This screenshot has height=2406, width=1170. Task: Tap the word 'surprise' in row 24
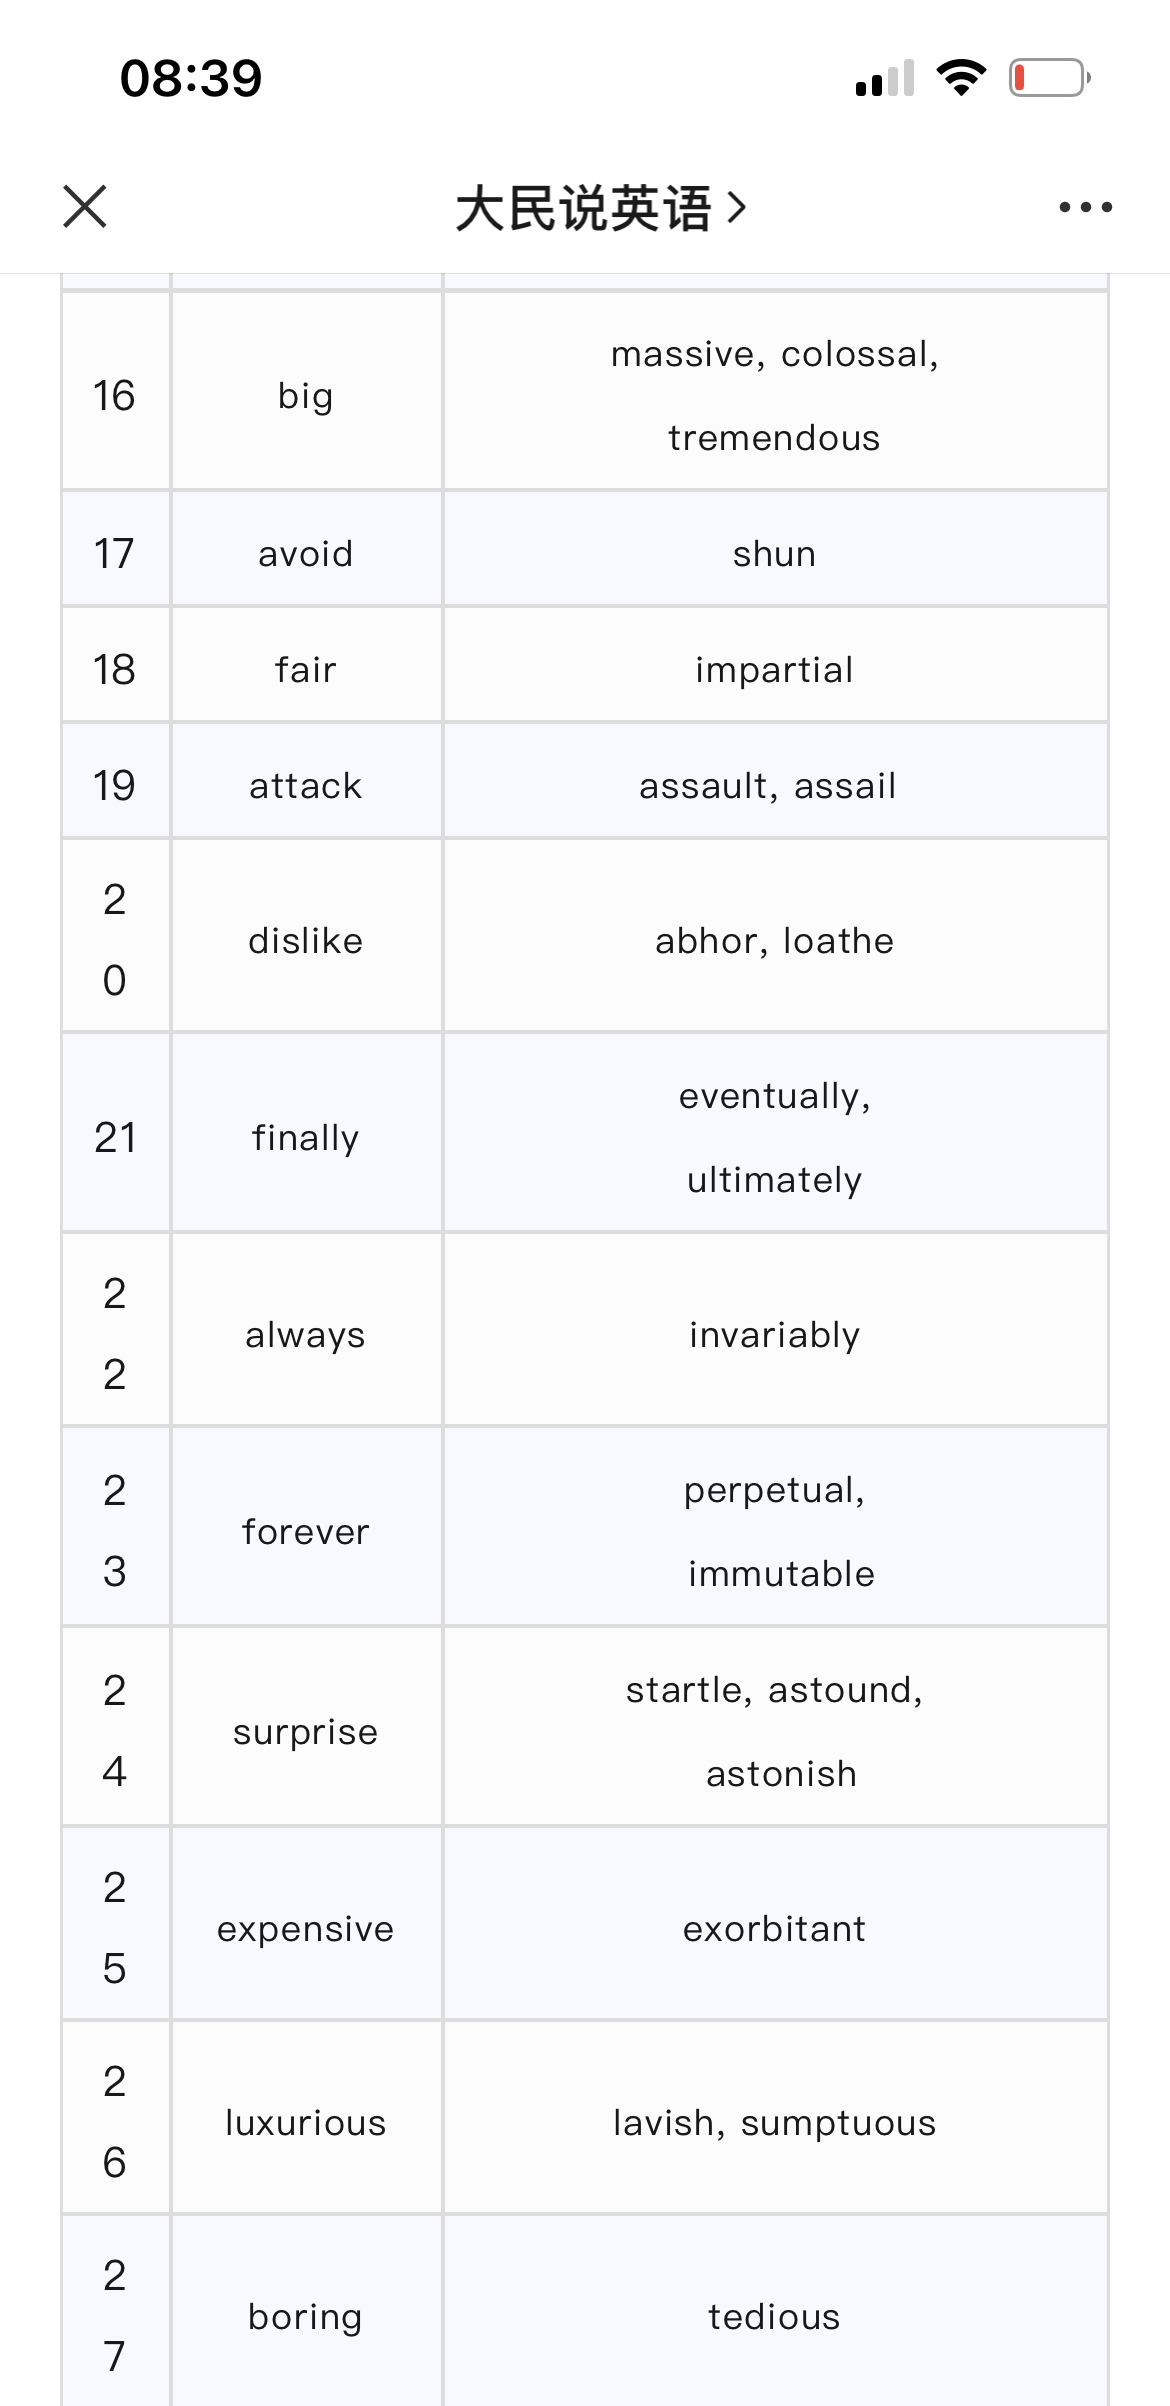306,1732
